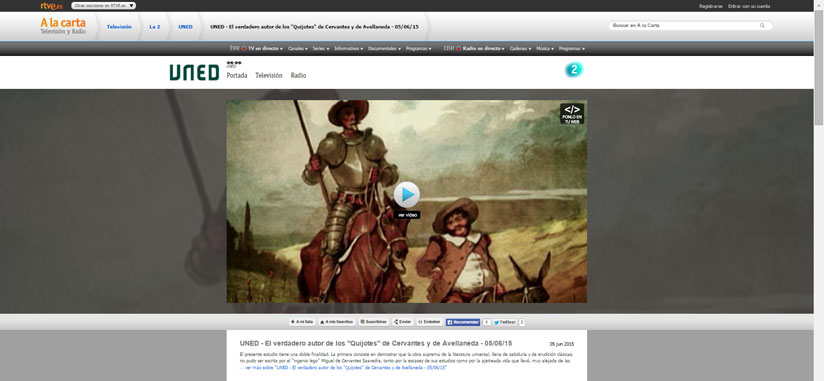This screenshot has width=824, height=381.
Task: Expand 'Otras secciones en RTVE.es' dropdown
Action: pos(104,6)
